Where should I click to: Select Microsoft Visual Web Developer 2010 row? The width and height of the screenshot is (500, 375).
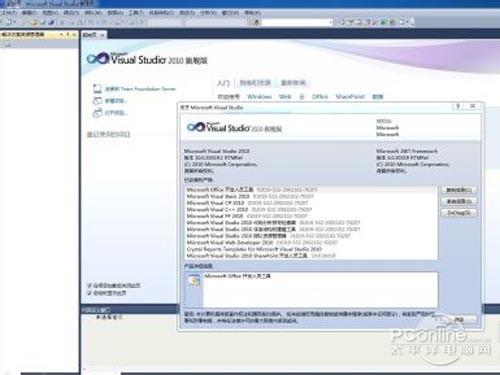(311, 242)
